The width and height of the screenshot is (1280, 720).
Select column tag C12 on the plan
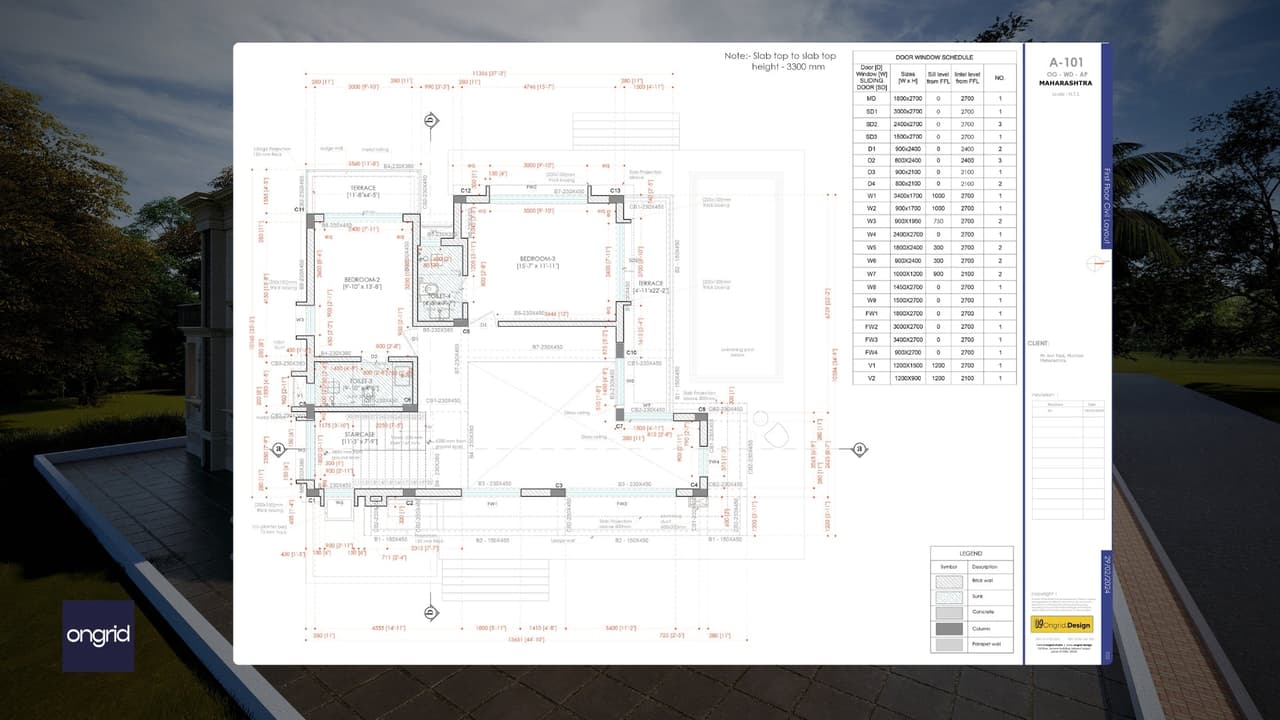click(466, 190)
